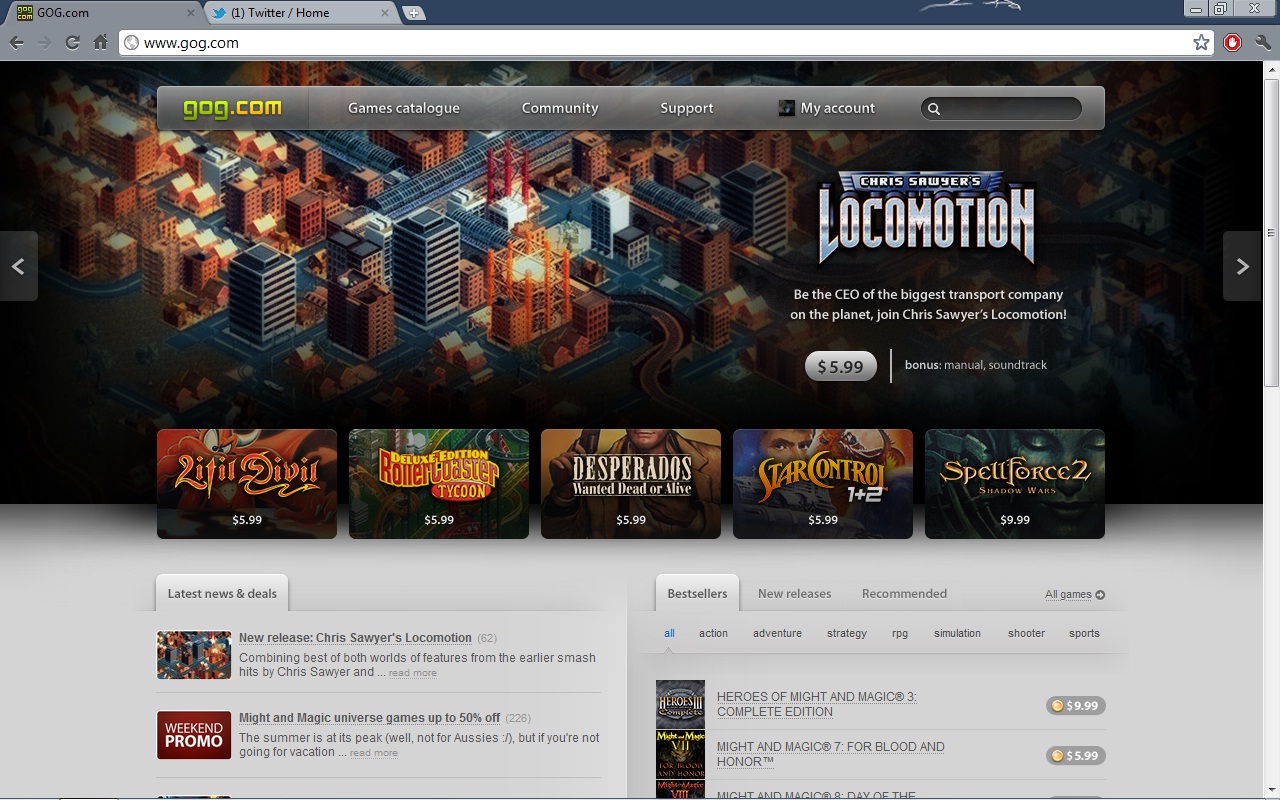
Task: Click the Heroes III cover thumbnail
Action: point(680,705)
